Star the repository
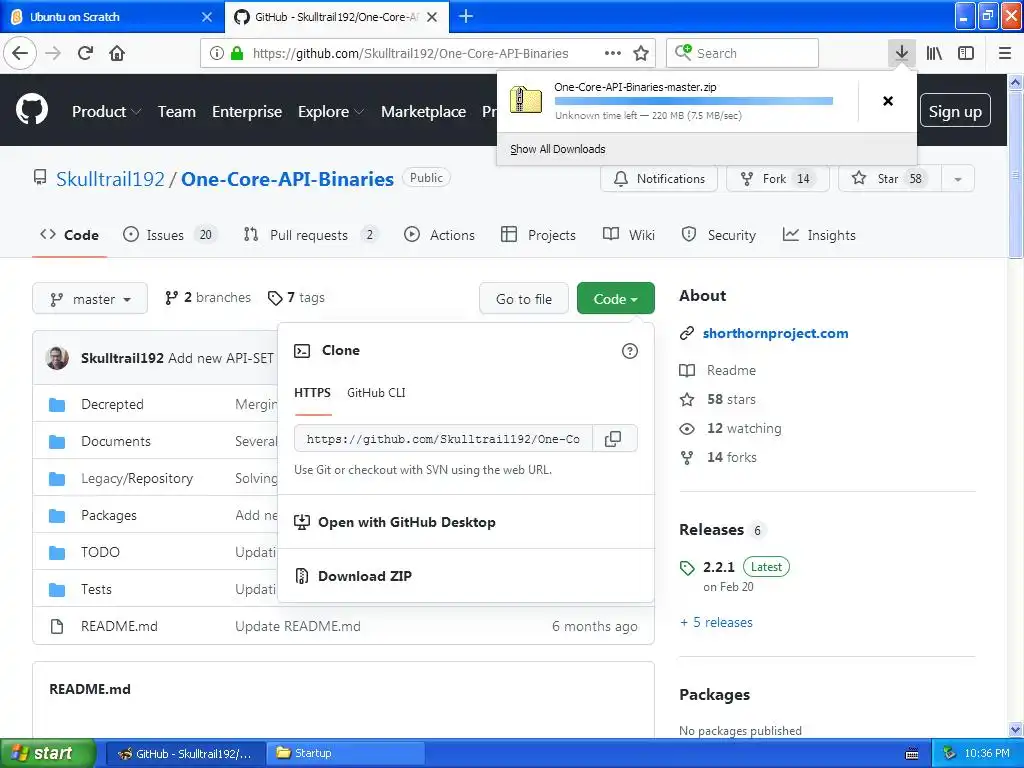The image size is (1024, 768). 889,179
